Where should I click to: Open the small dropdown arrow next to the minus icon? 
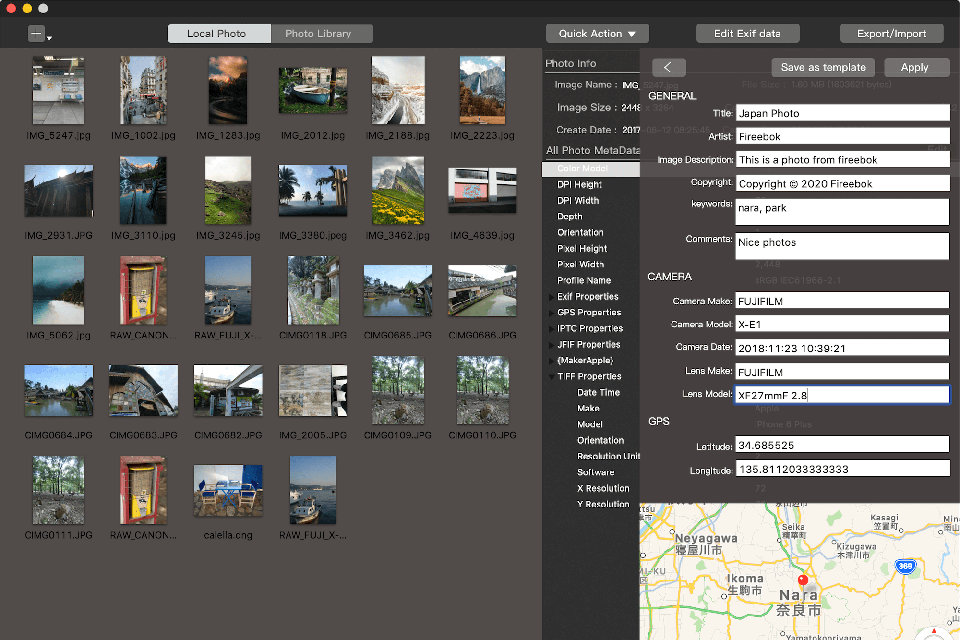tap(50, 38)
